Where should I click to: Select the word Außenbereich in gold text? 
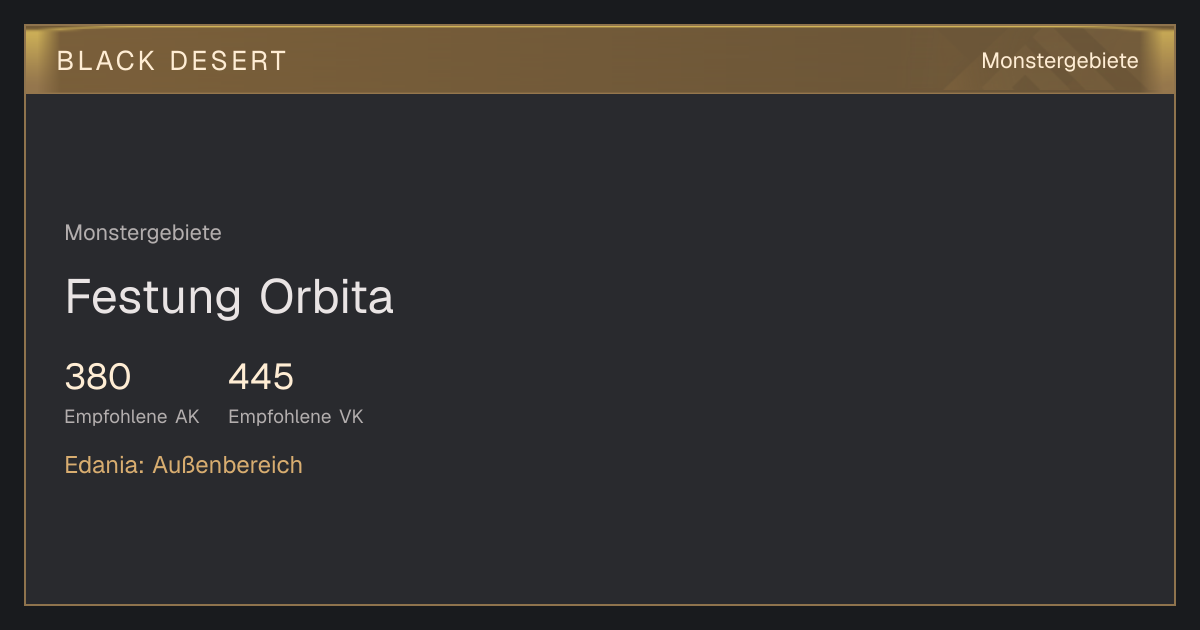pos(228,465)
